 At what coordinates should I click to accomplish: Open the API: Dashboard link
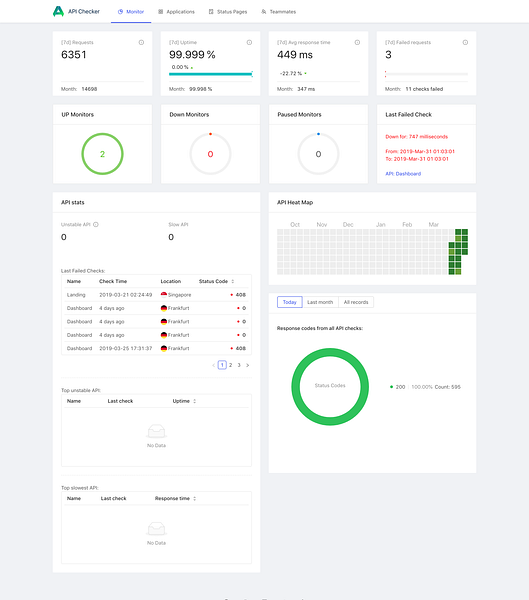(x=403, y=174)
